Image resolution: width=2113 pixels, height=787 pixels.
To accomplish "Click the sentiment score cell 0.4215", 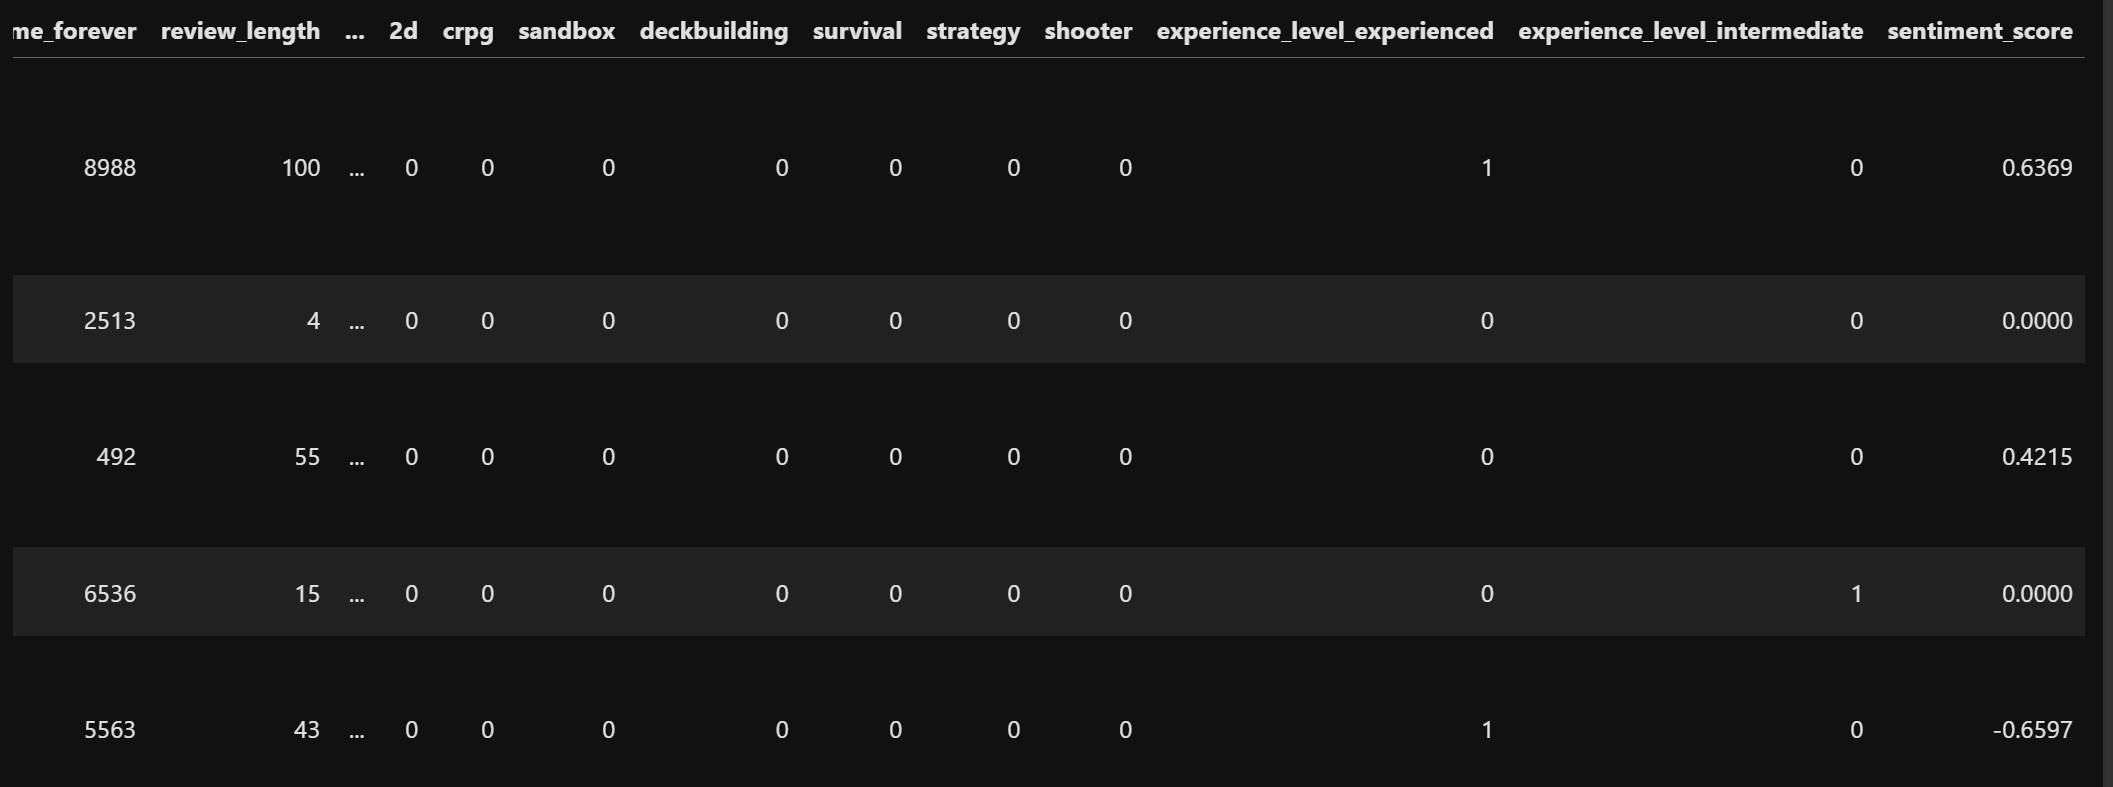I will (x=2037, y=457).
